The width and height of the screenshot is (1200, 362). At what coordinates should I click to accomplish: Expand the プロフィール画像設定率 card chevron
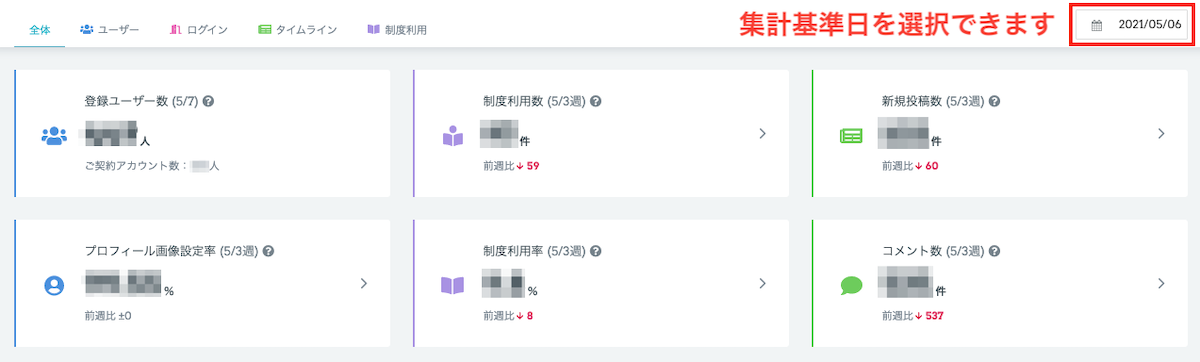(x=364, y=283)
